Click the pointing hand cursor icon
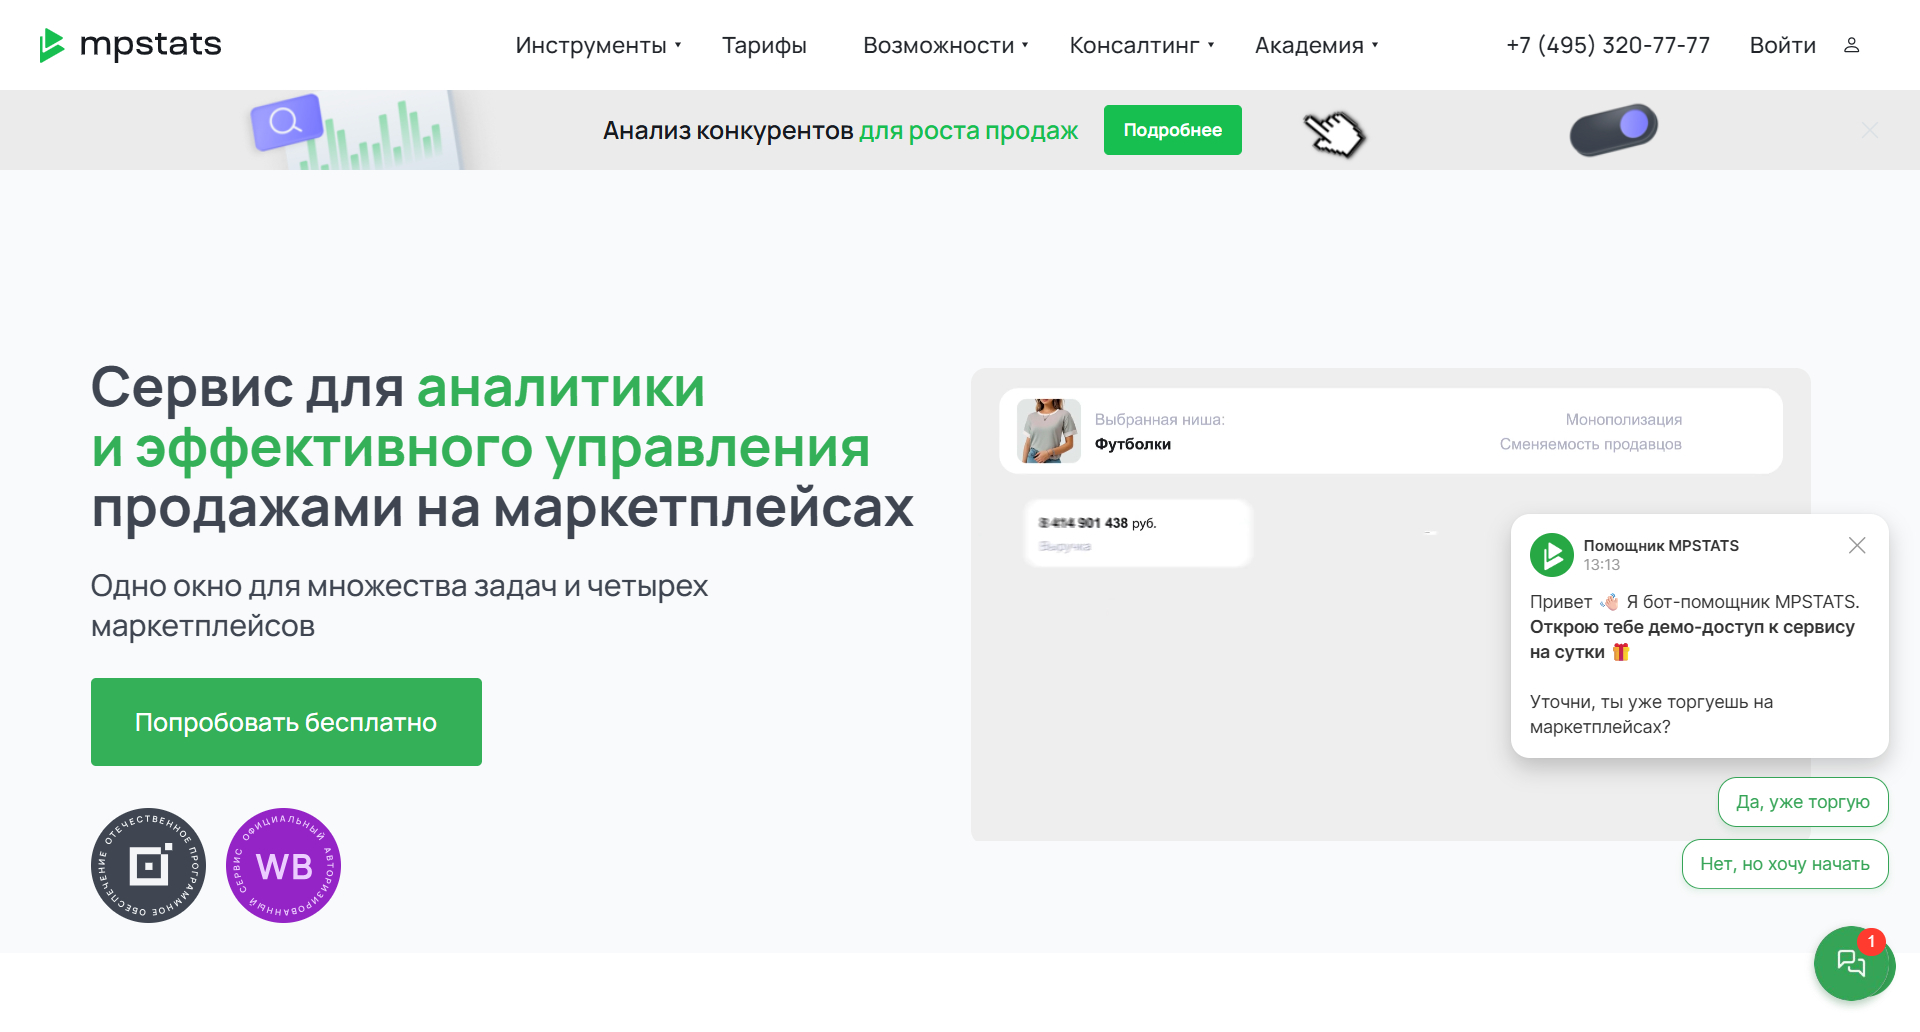Screen dimensions: 1920x1032 point(1334,134)
